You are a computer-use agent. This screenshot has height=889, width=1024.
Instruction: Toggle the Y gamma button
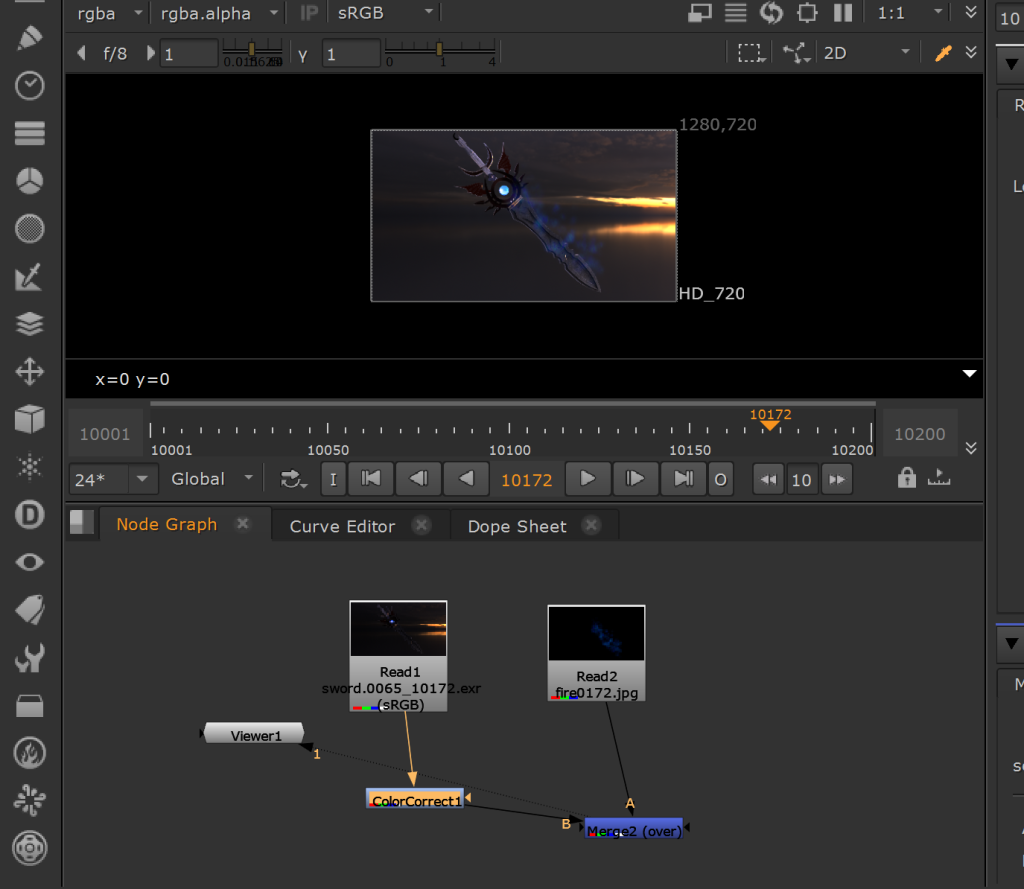(302, 55)
